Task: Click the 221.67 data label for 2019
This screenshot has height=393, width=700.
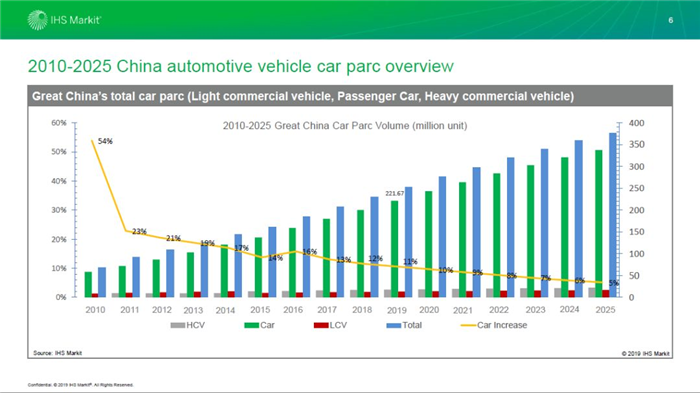Action: [x=395, y=193]
